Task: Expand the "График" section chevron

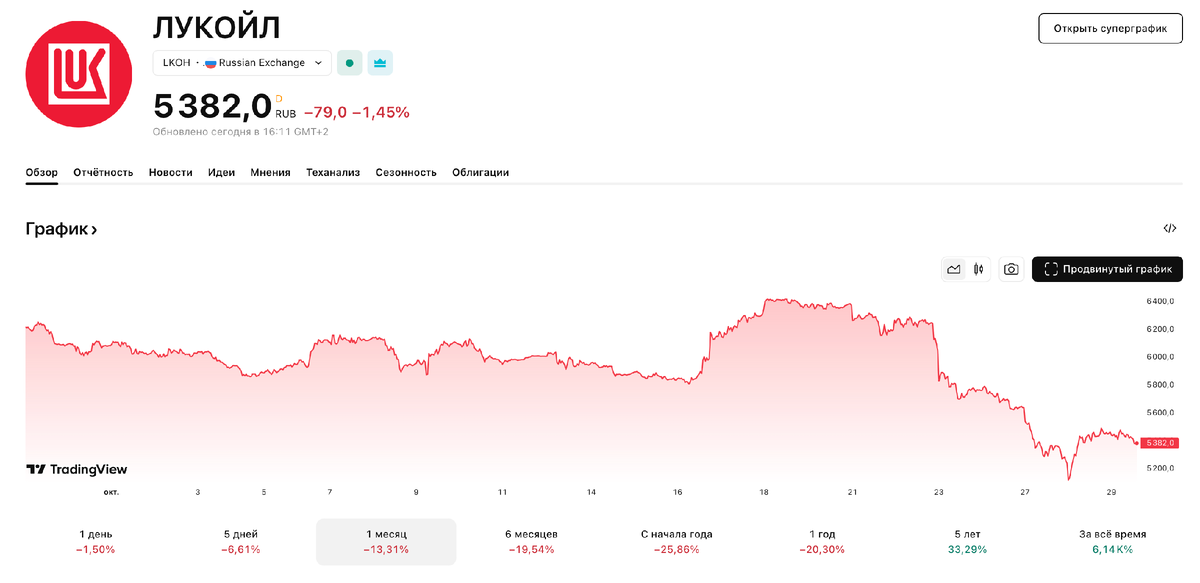Action: [95, 229]
